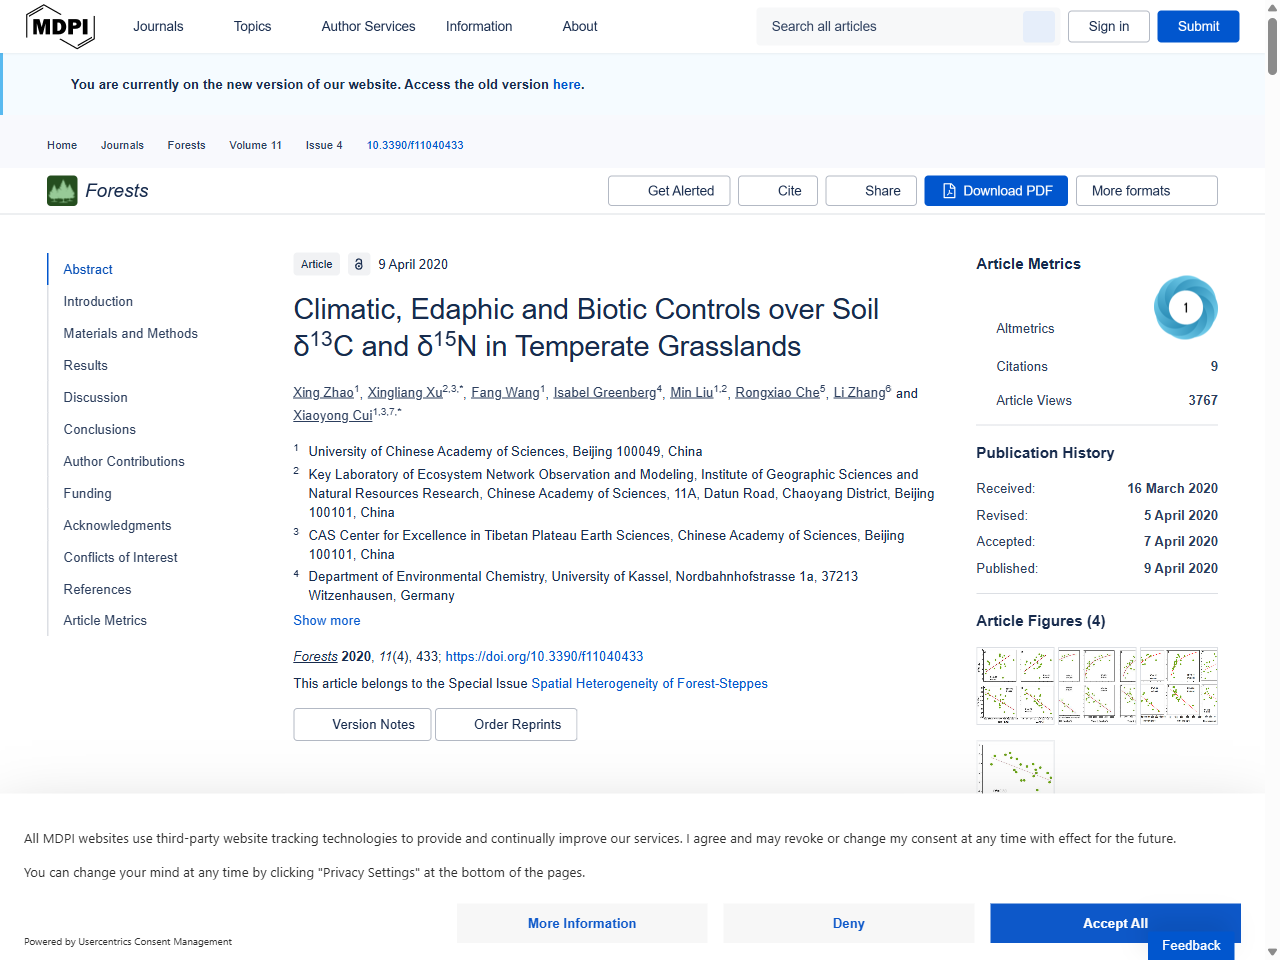Select the Abstract section in the sidebar

click(x=88, y=269)
